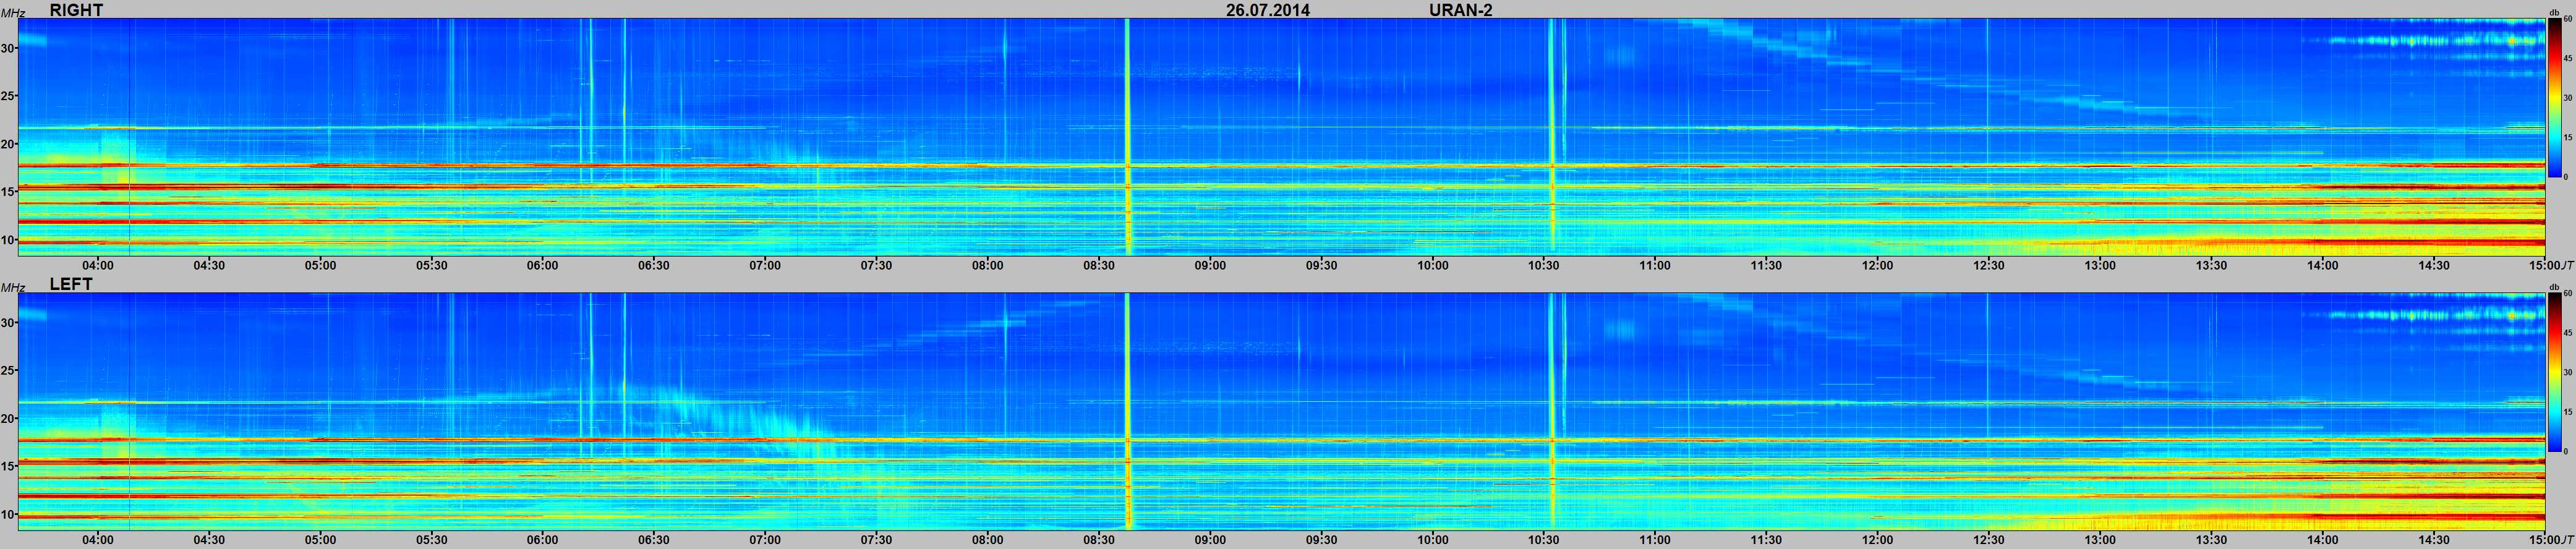
Task: Click the RIGHT polarization panel label
Action: (76, 10)
